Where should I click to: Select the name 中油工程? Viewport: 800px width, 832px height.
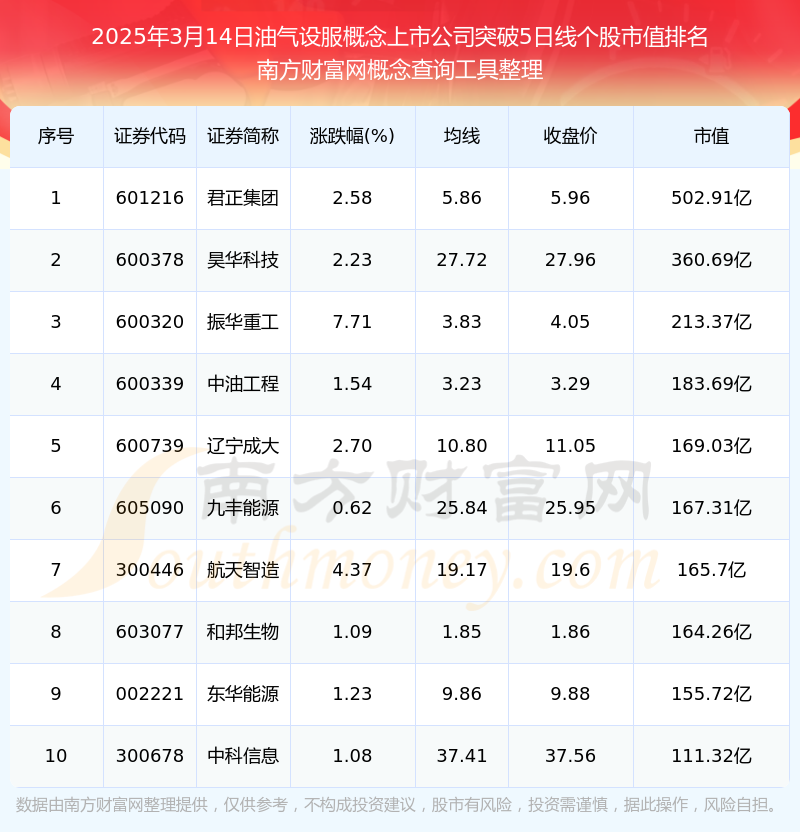click(x=243, y=384)
